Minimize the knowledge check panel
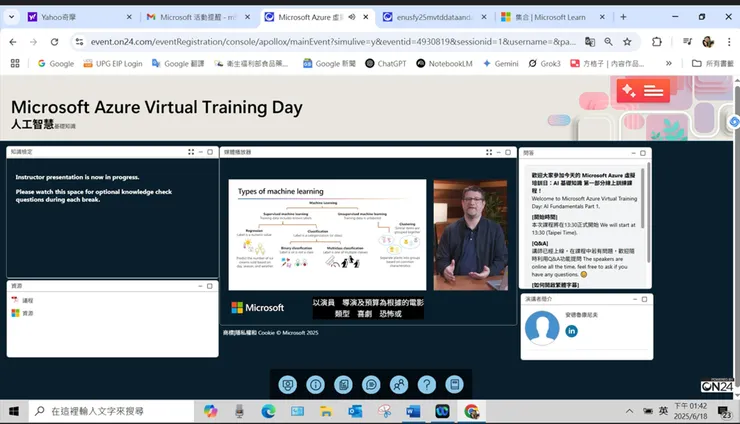 [x=200, y=152]
